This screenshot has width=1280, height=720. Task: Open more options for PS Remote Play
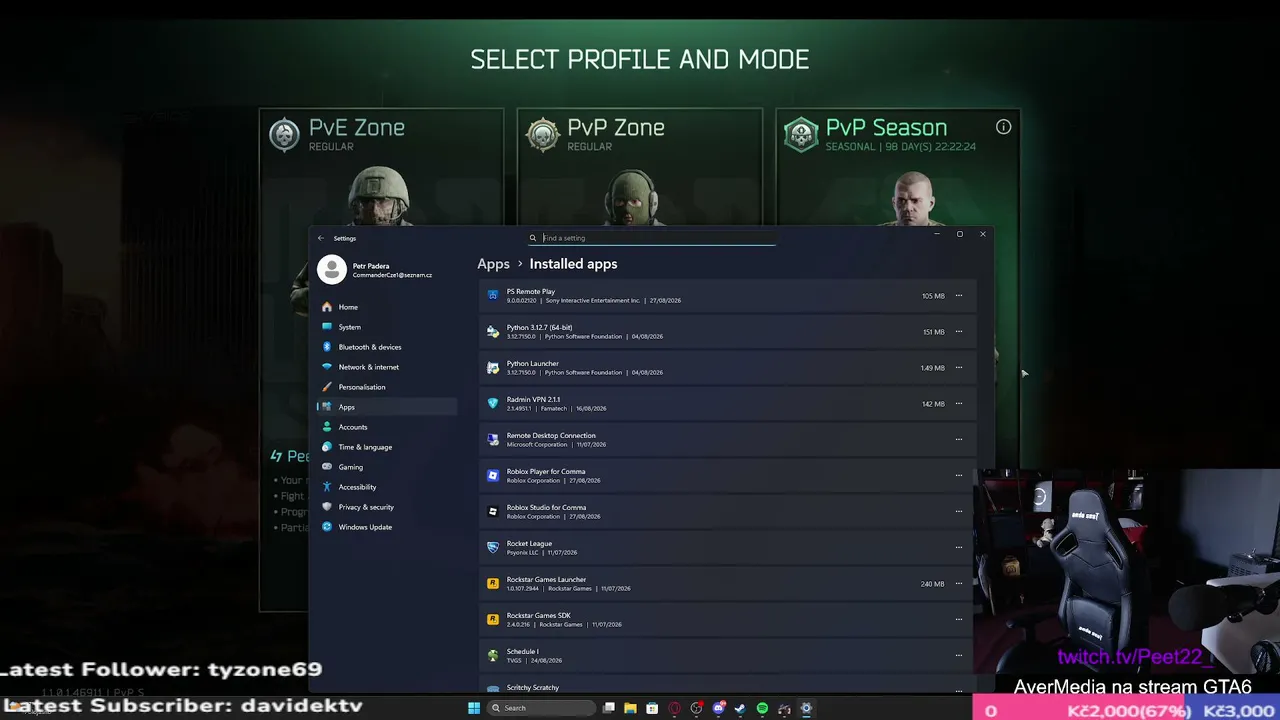[958, 296]
